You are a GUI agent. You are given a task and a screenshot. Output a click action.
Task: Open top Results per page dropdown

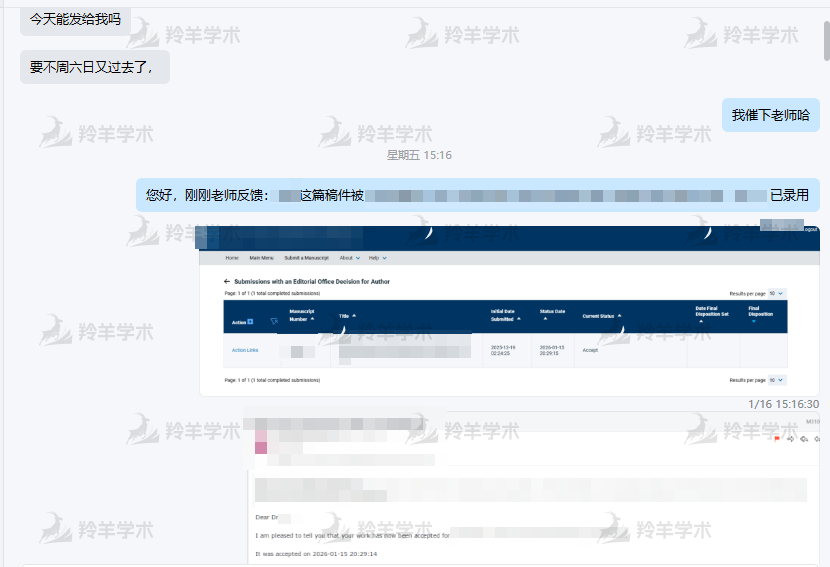pos(777,293)
